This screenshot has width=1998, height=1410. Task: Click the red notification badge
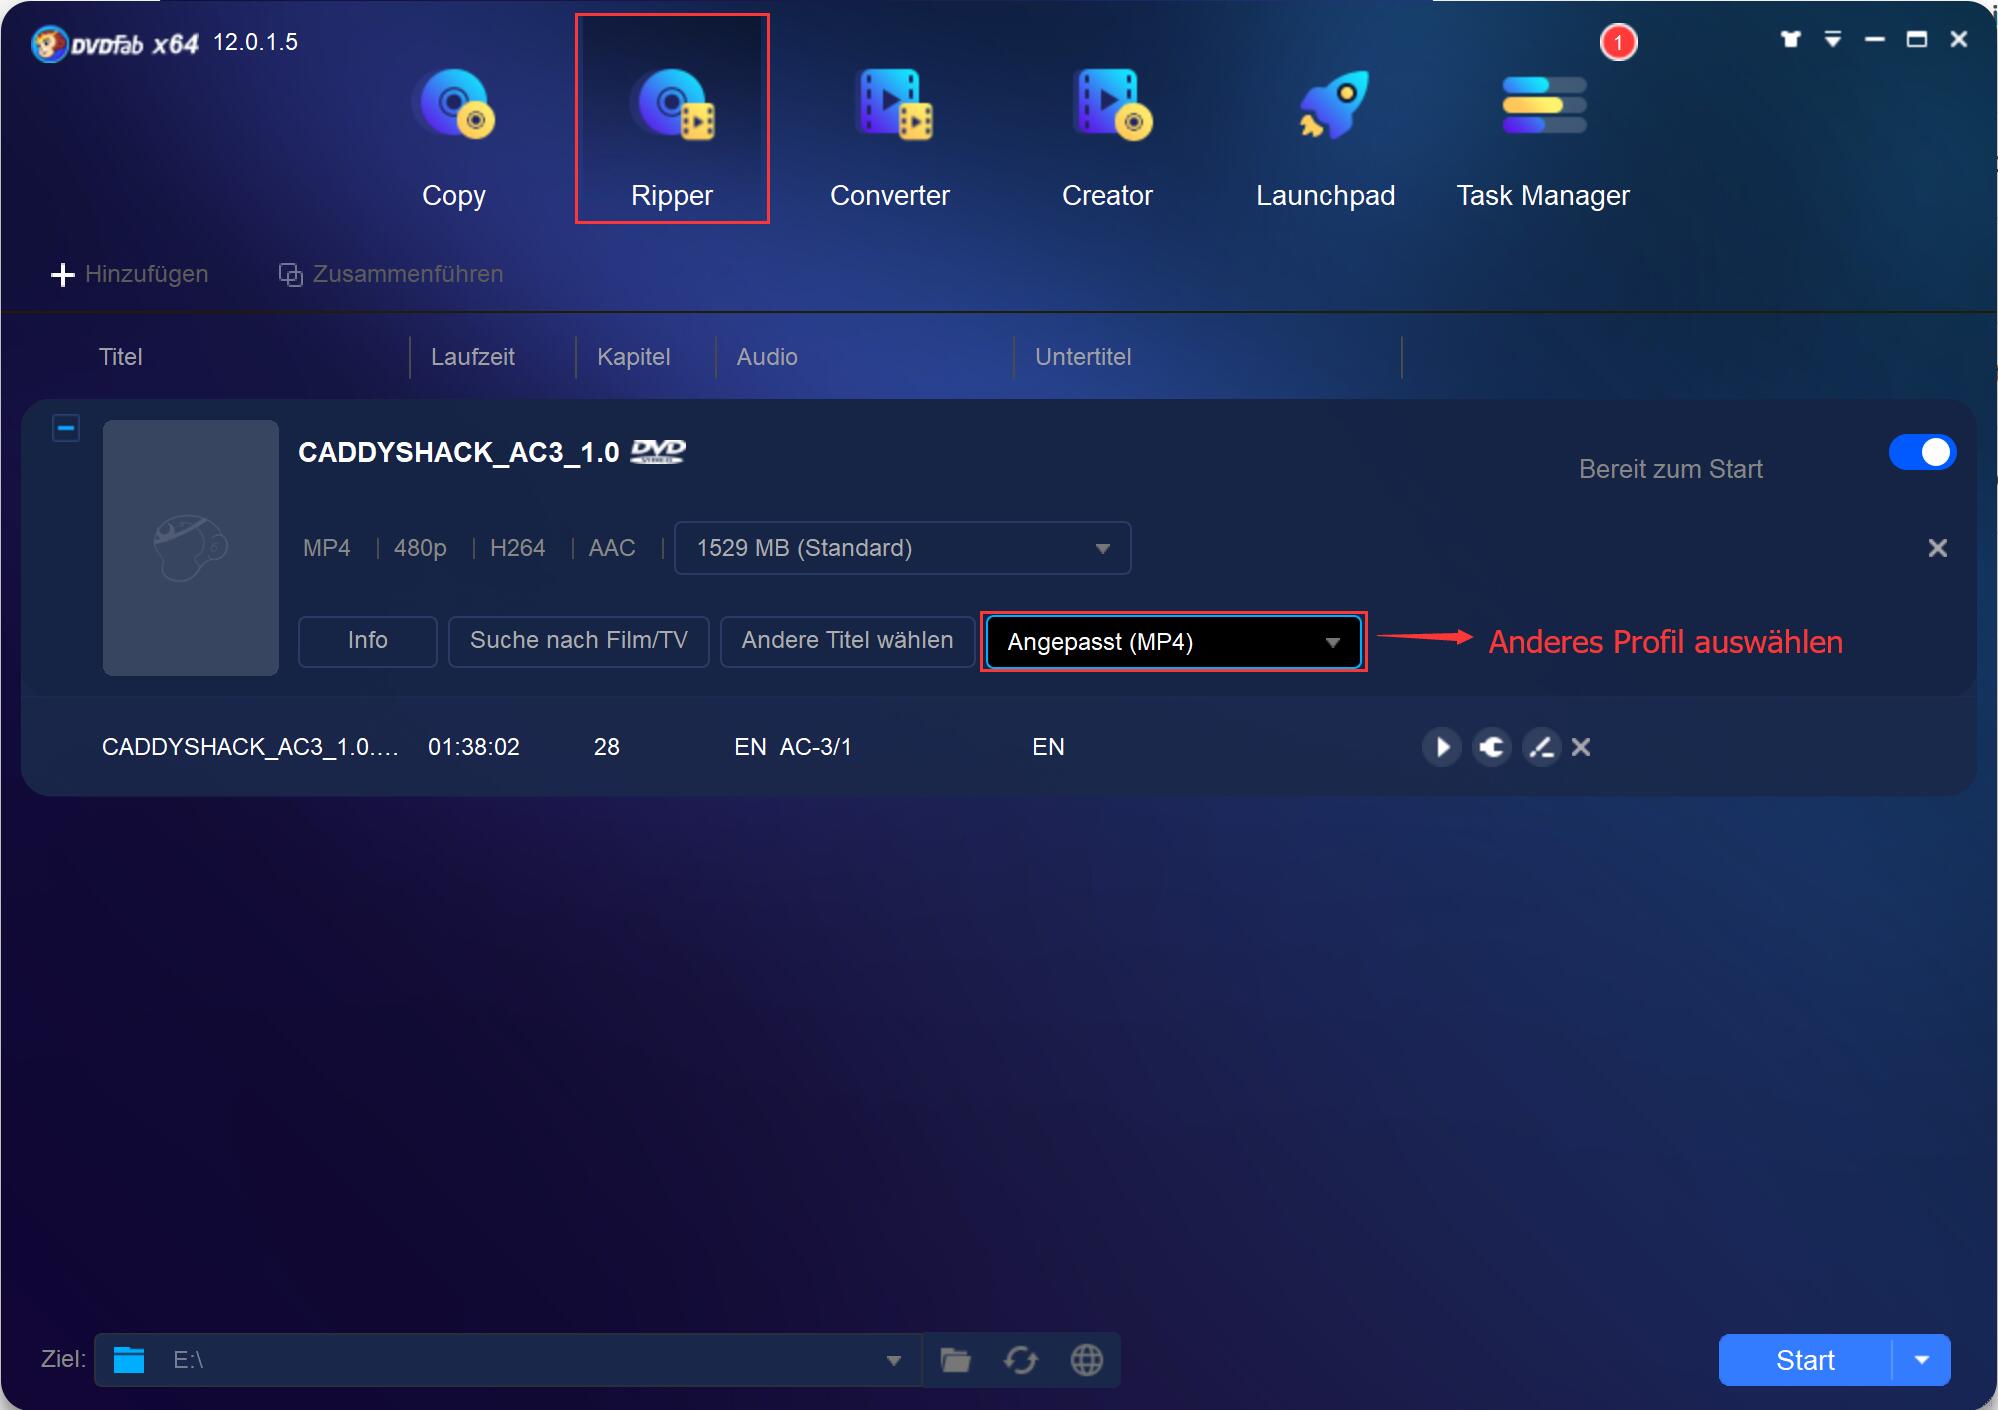1618,42
